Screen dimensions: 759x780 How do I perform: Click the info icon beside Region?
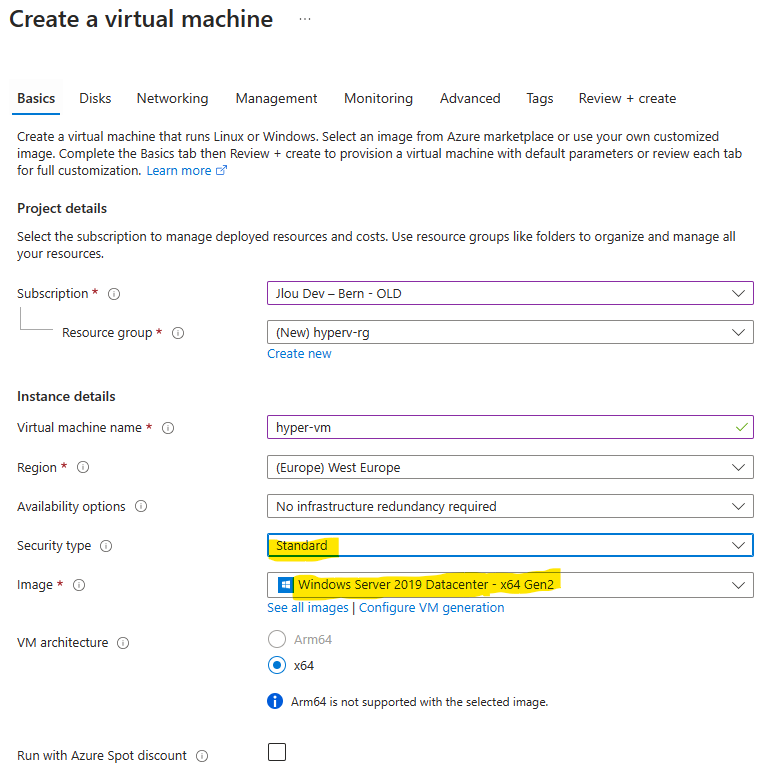pos(83,467)
